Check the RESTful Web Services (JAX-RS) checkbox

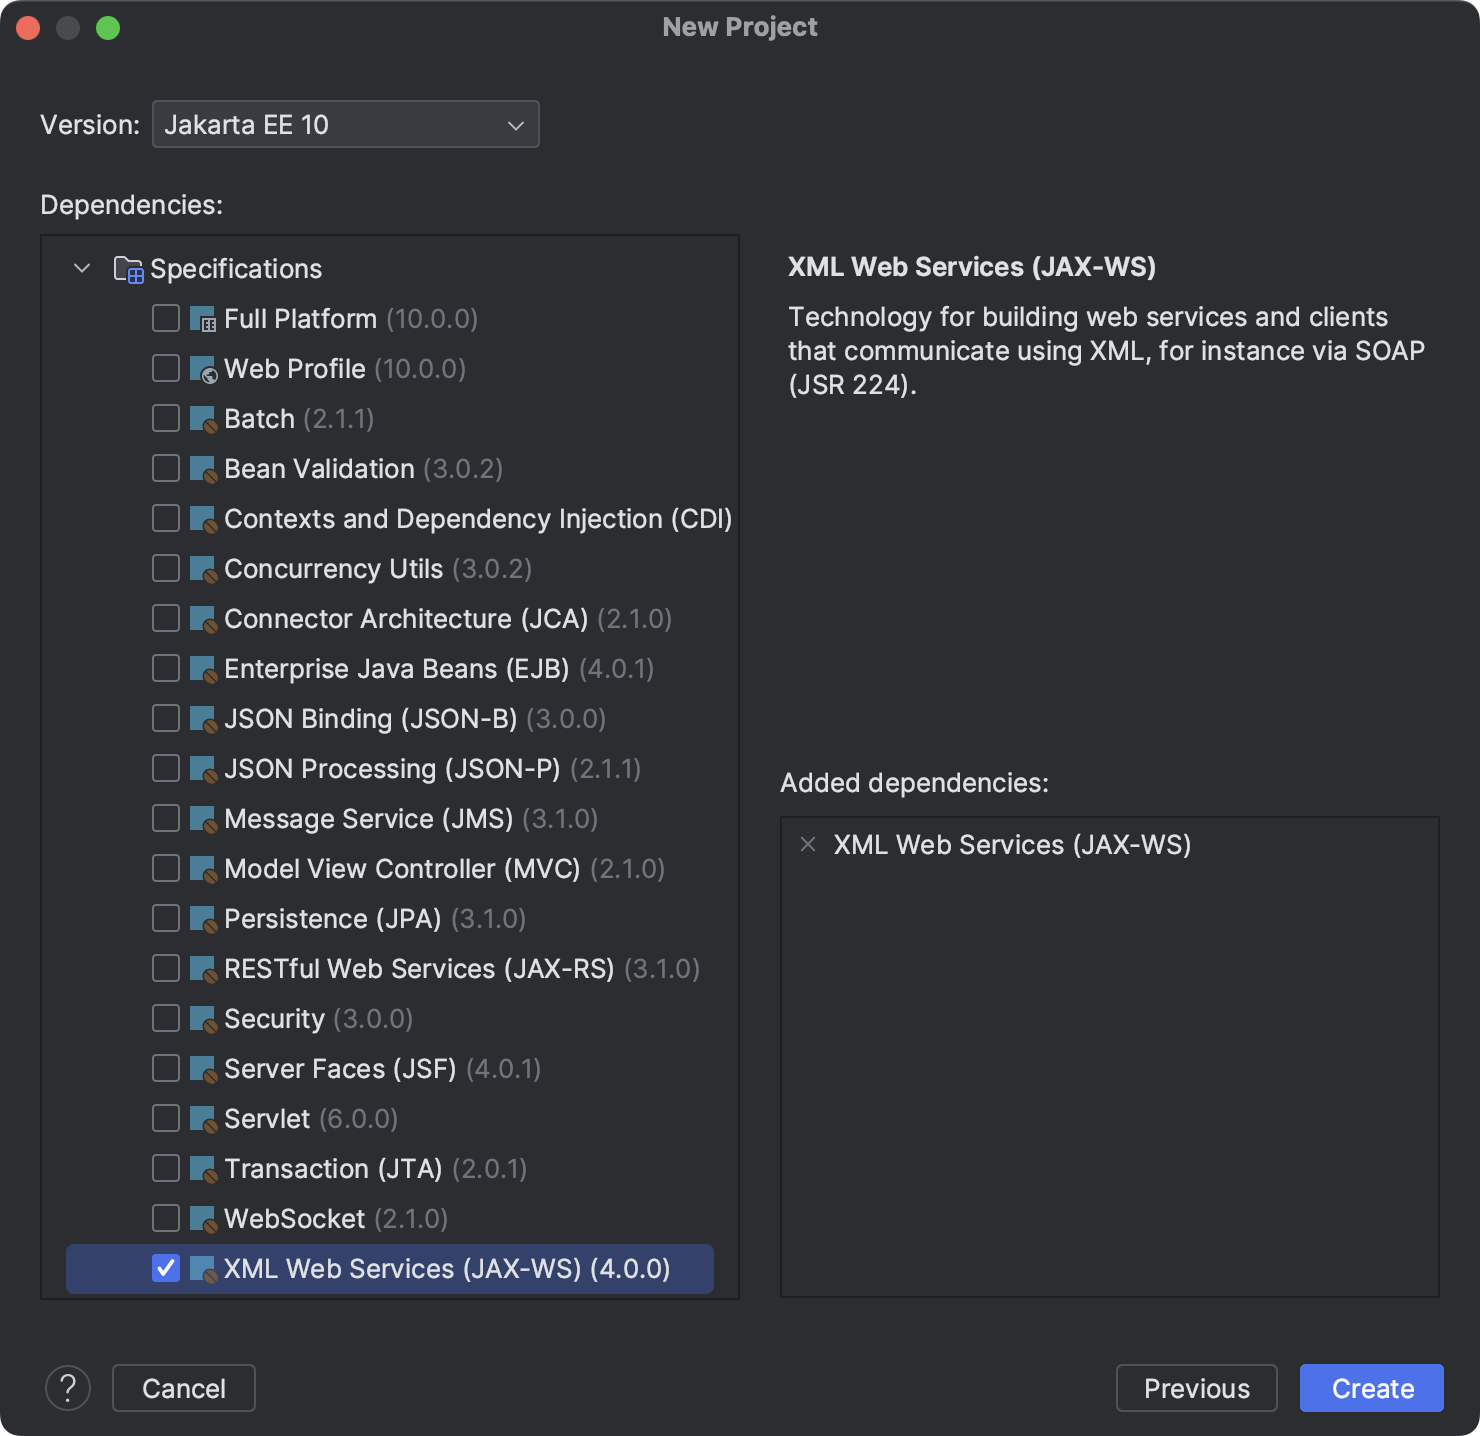click(x=165, y=968)
